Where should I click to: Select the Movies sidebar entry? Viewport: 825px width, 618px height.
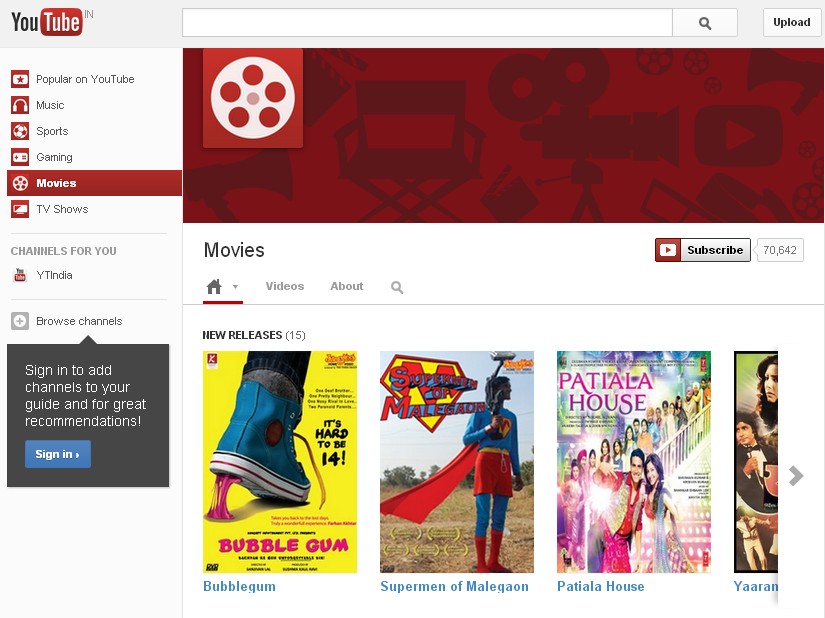point(95,183)
